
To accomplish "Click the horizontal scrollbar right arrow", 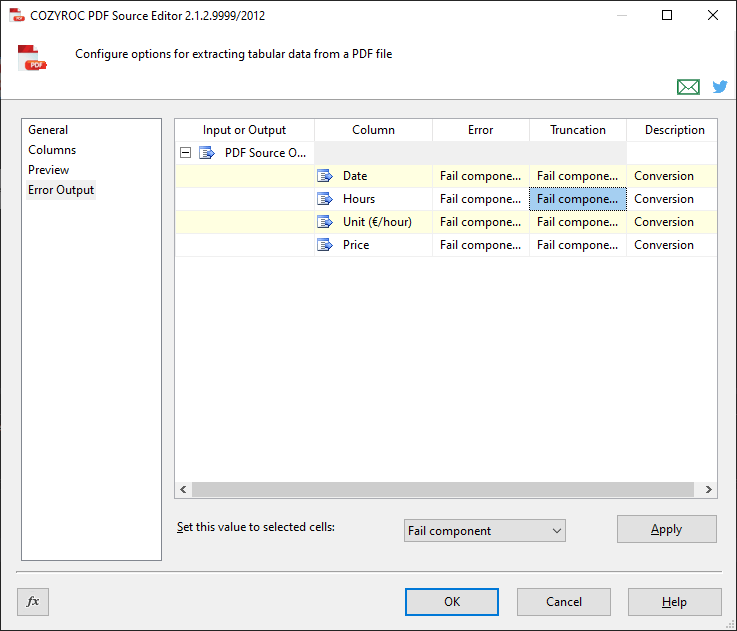I will [x=709, y=490].
